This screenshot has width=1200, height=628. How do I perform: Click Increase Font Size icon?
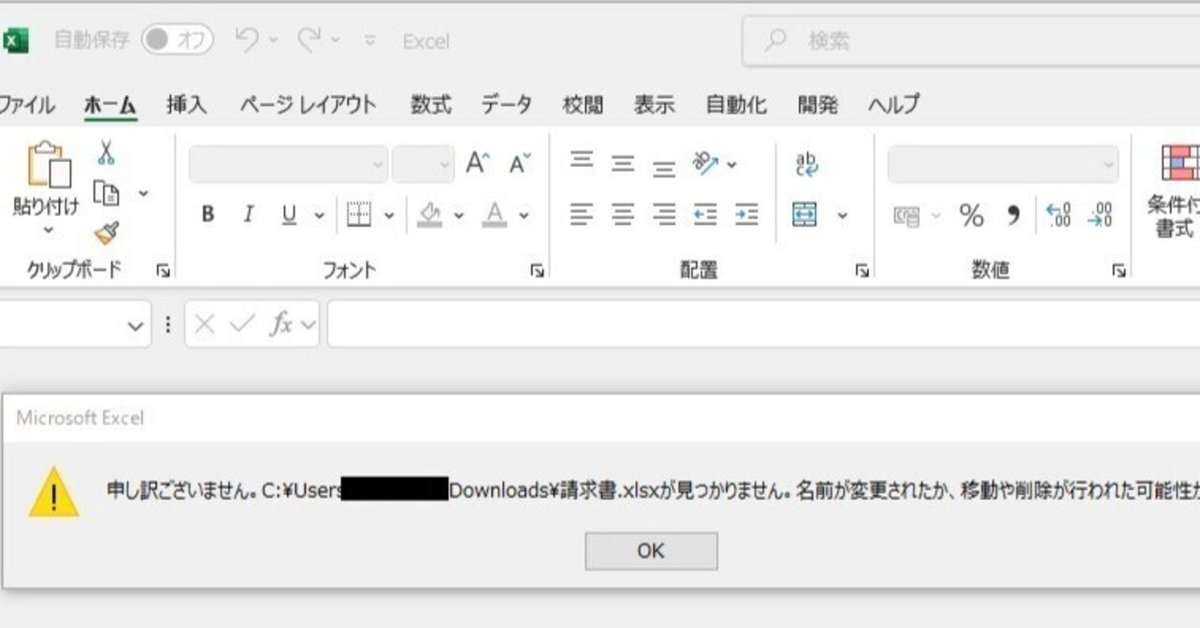point(478,164)
